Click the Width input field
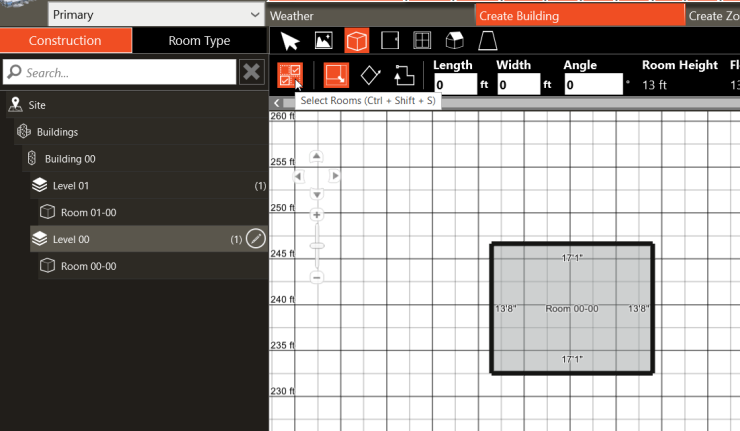The width and height of the screenshot is (740, 431). tap(519, 85)
